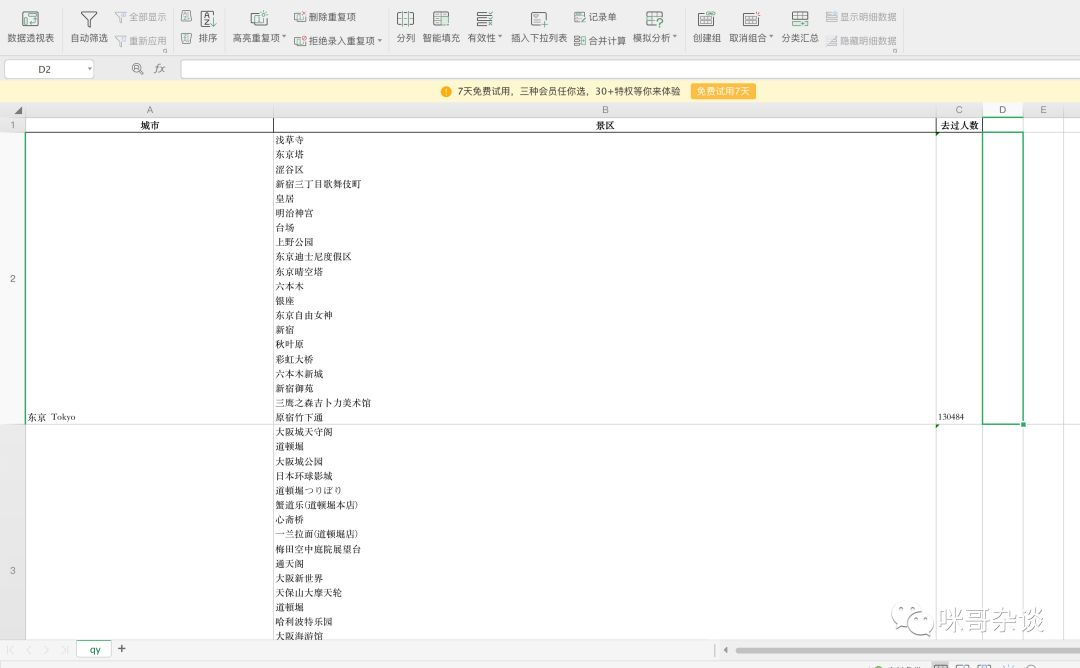Screen dimensions: 1080x668
Task: Select the 景区 header cell
Action: (605, 125)
